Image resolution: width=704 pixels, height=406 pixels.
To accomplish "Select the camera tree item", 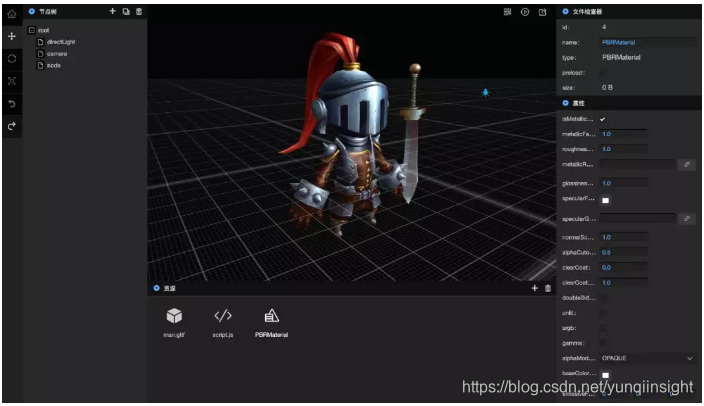I will pos(57,53).
